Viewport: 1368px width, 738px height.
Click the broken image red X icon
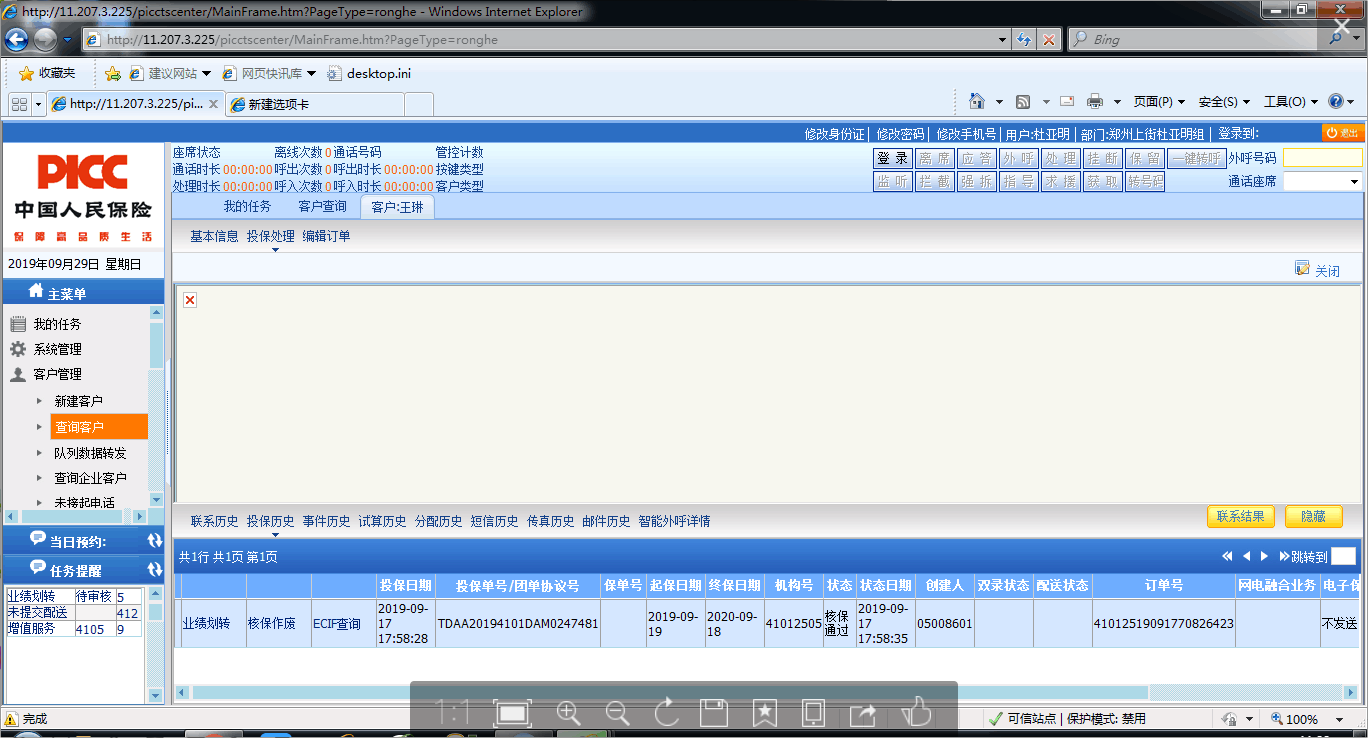tap(190, 300)
